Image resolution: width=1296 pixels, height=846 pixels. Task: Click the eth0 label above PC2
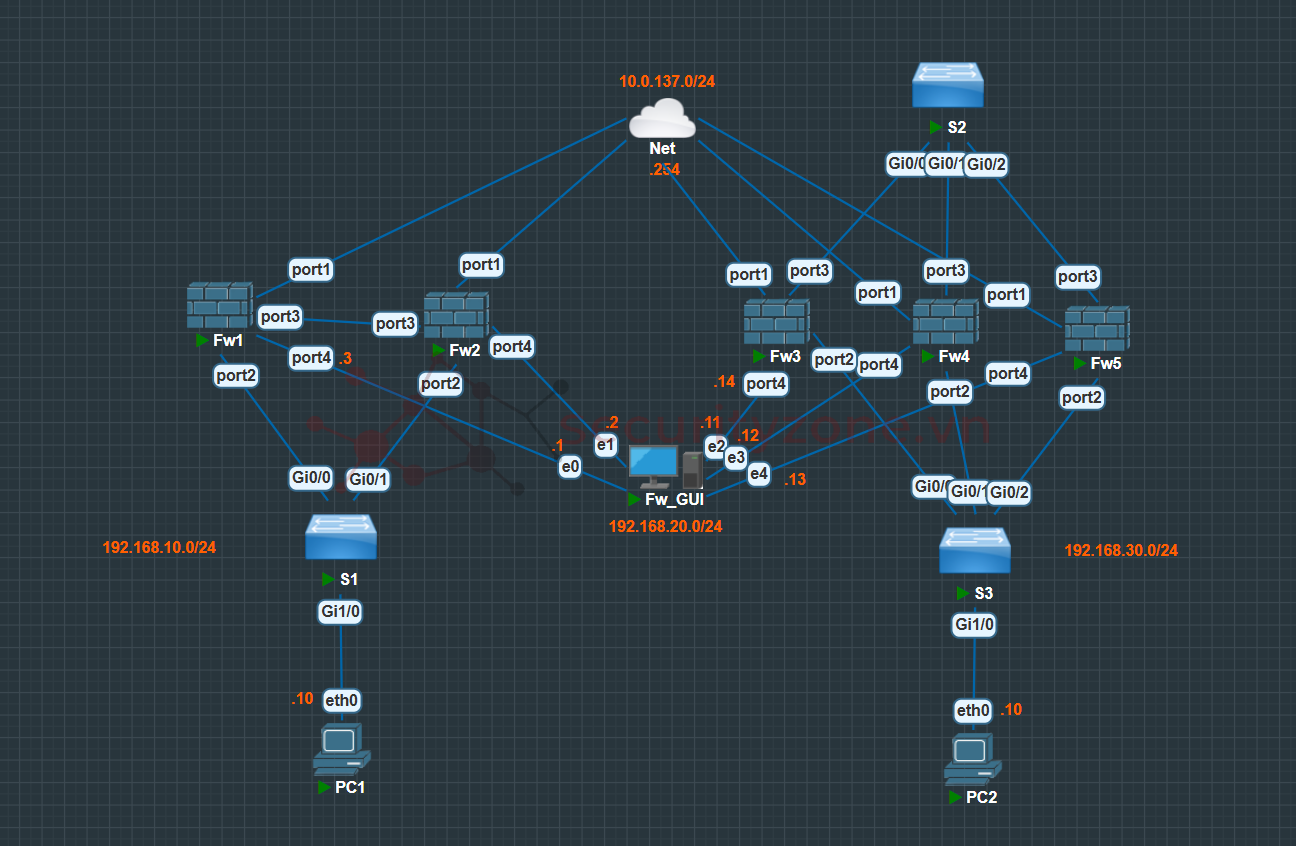point(972,711)
